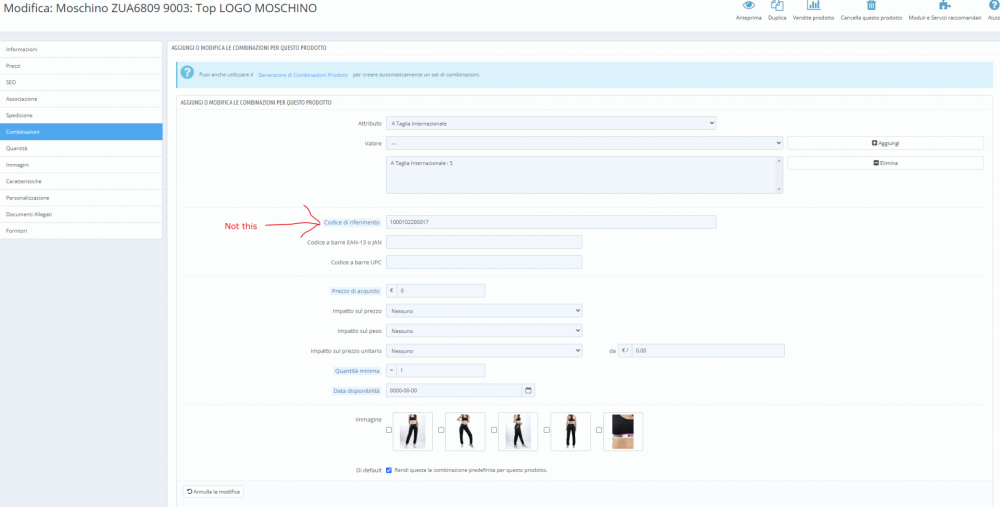Click the unit price 'da' amount field
Image resolution: width=1000 pixels, height=507 pixels.
(708, 351)
